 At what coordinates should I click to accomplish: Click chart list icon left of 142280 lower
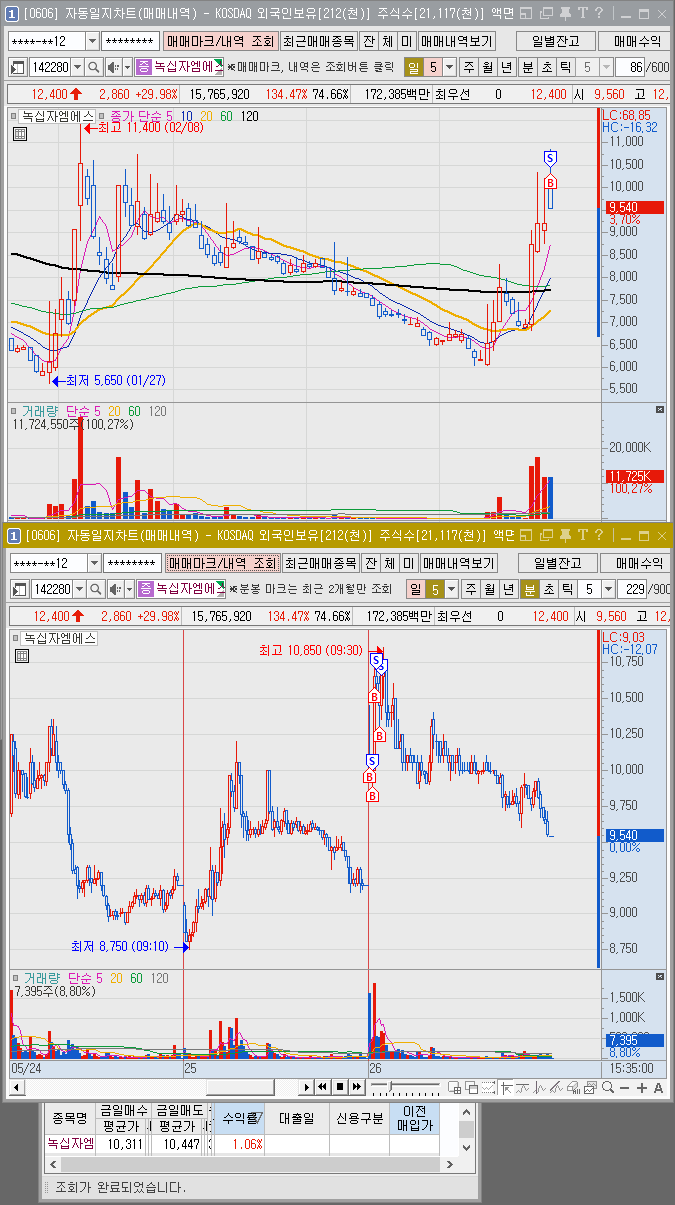pos(18,589)
